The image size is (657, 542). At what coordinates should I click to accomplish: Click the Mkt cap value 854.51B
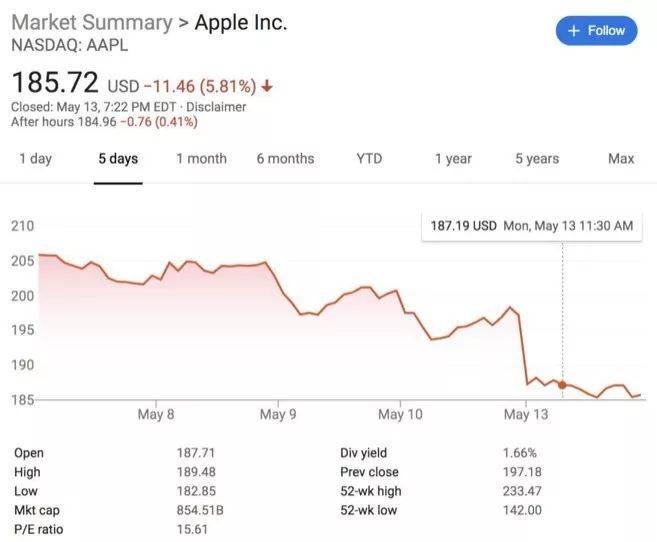[x=200, y=509]
